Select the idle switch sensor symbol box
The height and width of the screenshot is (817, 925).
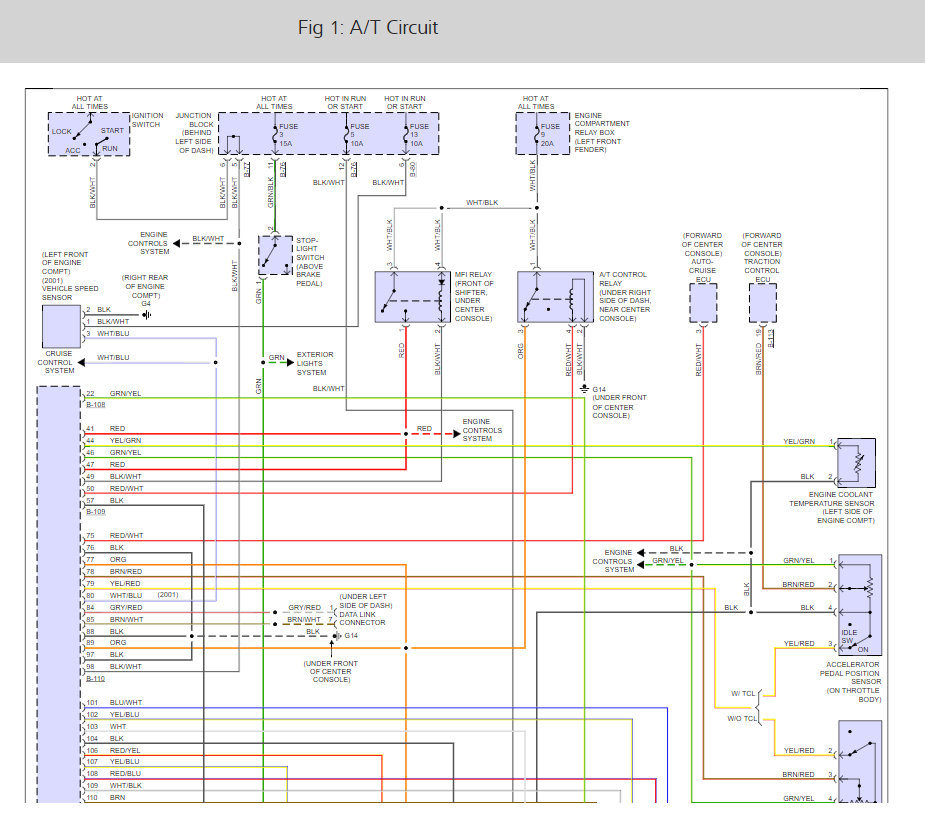pyautogui.click(x=860, y=605)
